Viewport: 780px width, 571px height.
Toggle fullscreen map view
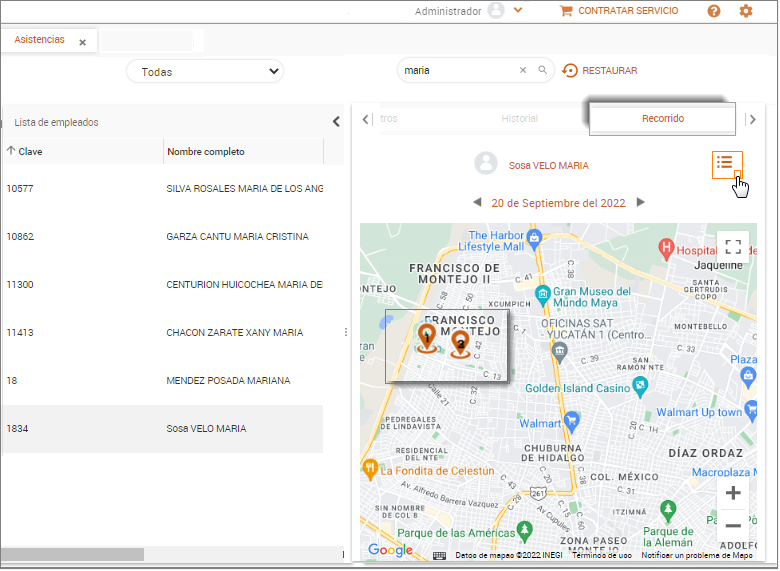pos(733,247)
